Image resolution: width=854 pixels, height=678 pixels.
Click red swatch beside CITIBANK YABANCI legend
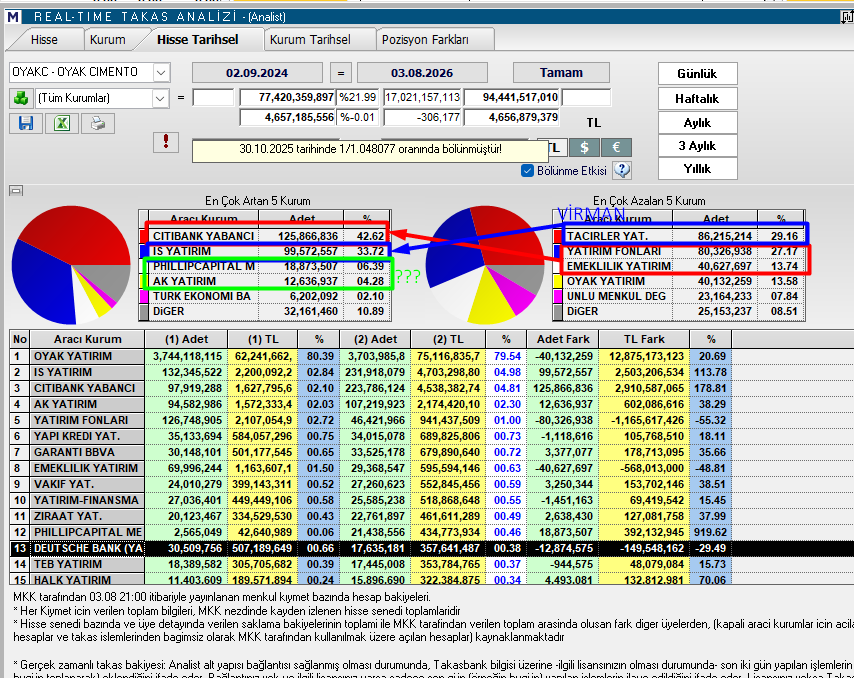click(144, 236)
